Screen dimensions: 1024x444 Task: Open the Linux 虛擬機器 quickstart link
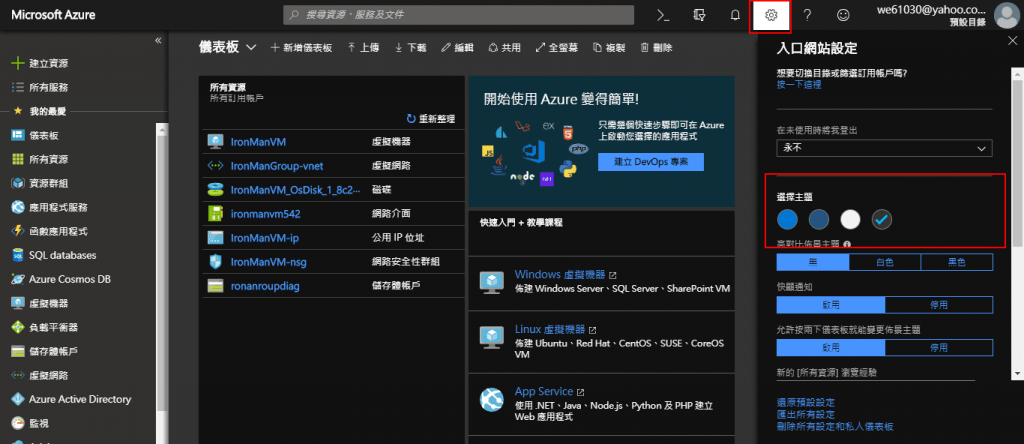(550, 329)
